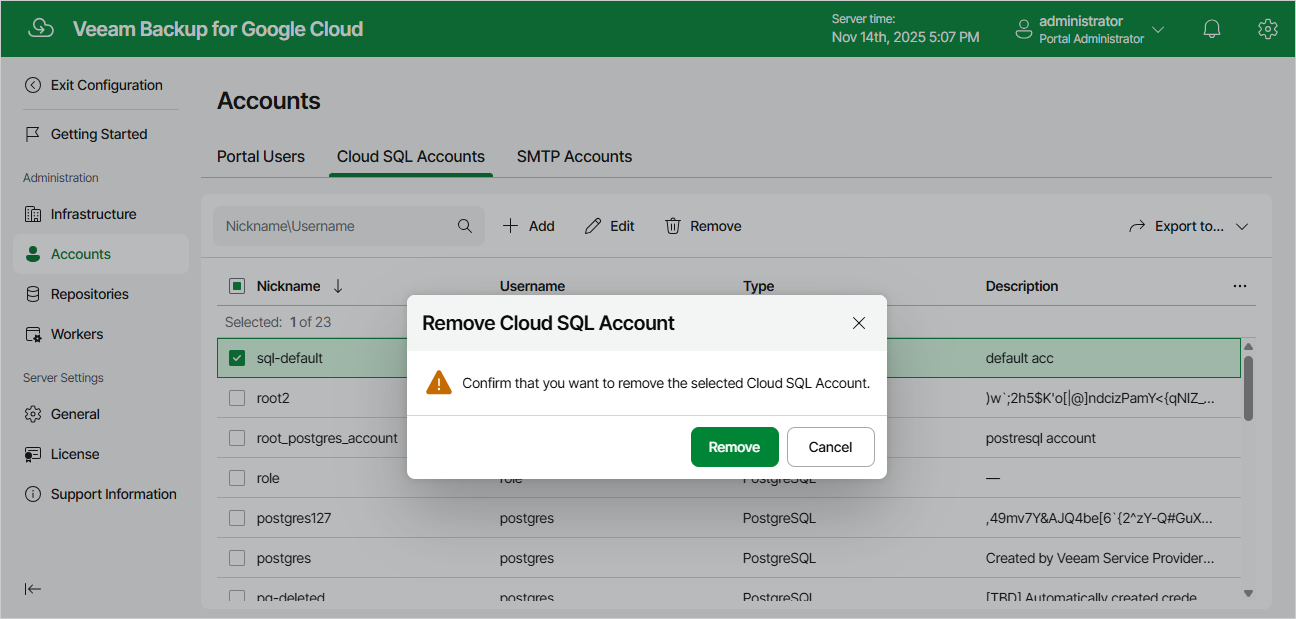Viewport: 1296px width, 619px height.
Task: Click 'Created by Veeam Service Provider' description
Action: tap(1100, 558)
